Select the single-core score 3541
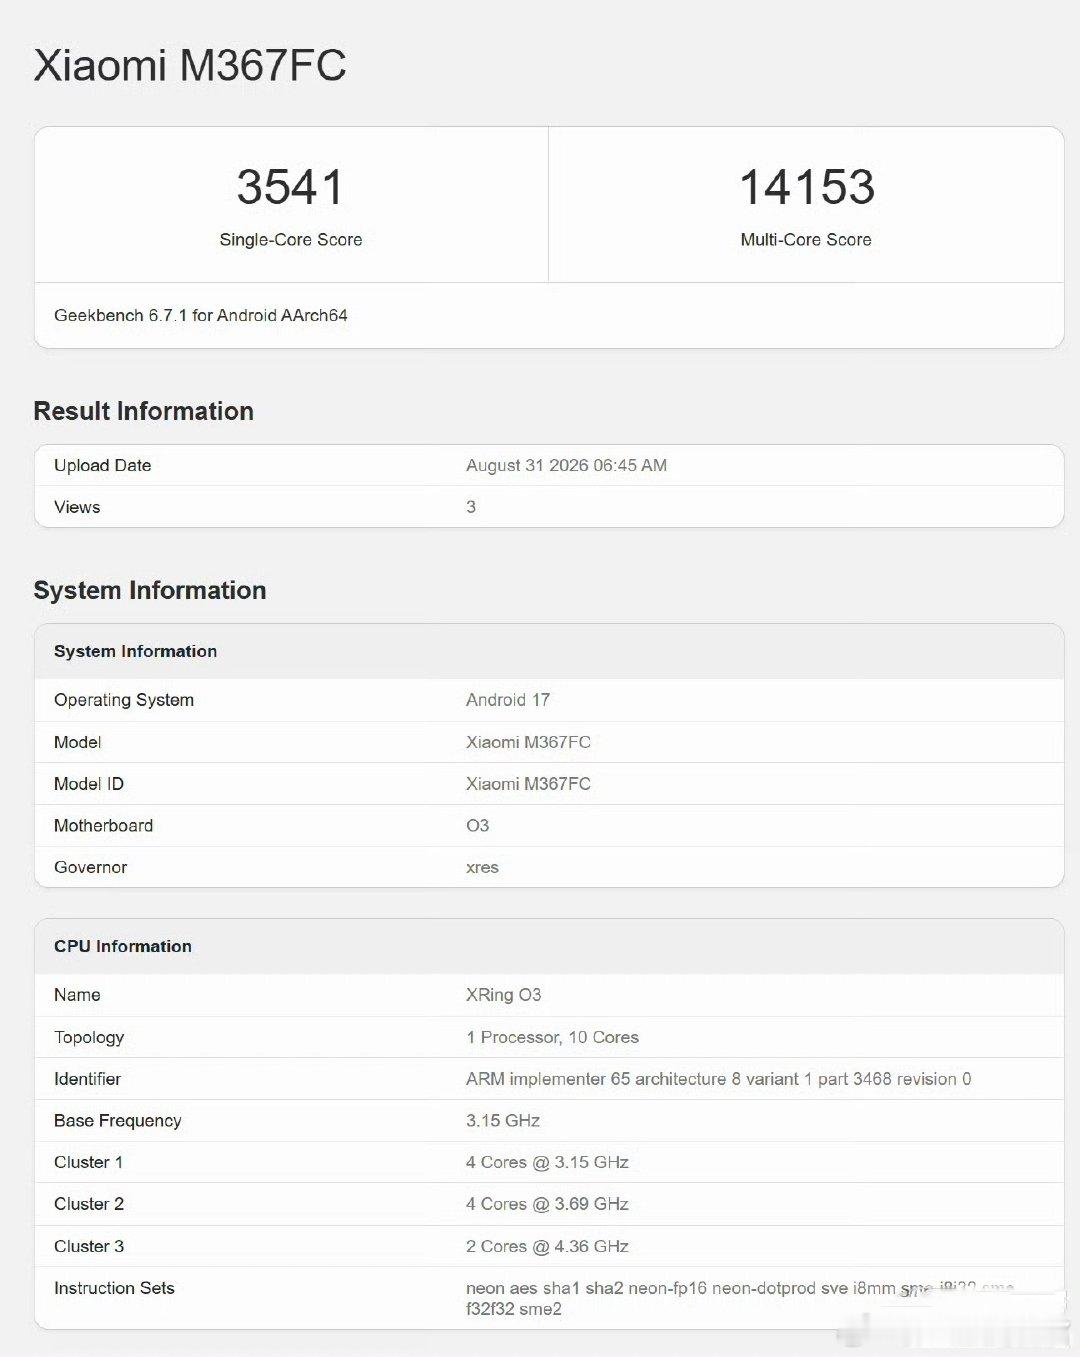Viewport: 1080px width, 1357px height. [290, 187]
